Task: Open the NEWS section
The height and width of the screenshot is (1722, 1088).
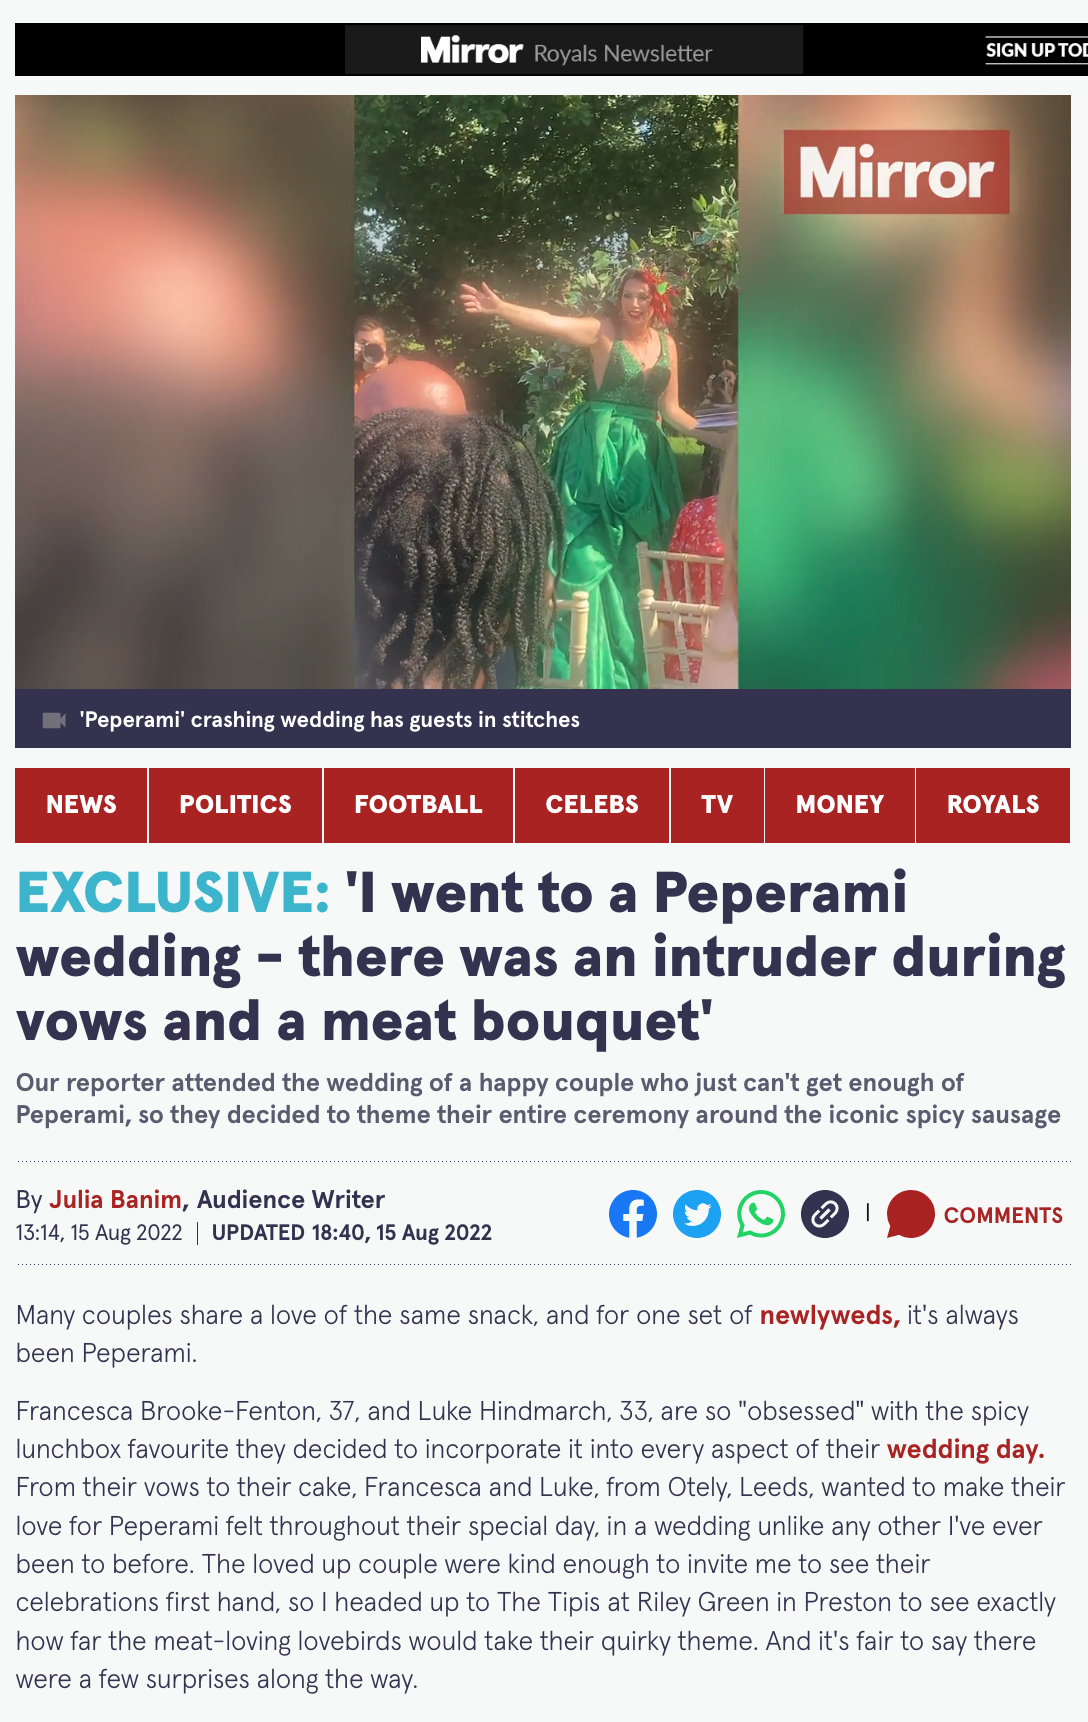Action: [x=81, y=805]
